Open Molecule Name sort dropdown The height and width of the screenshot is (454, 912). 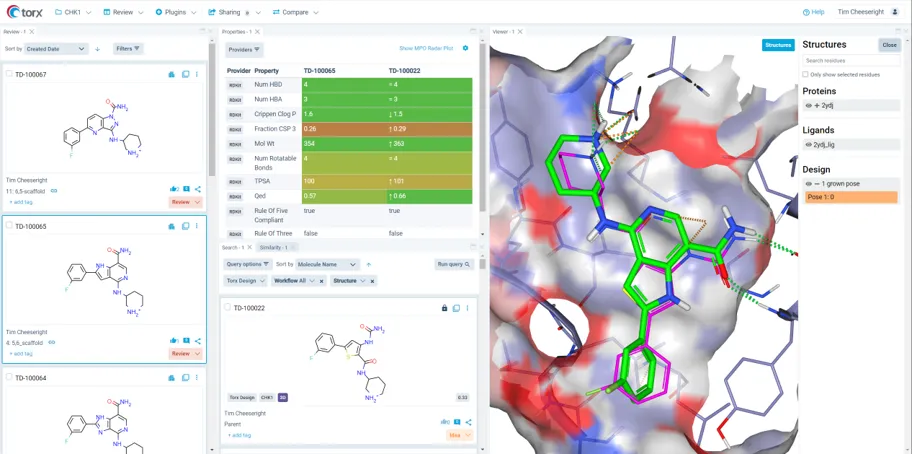[x=327, y=264]
